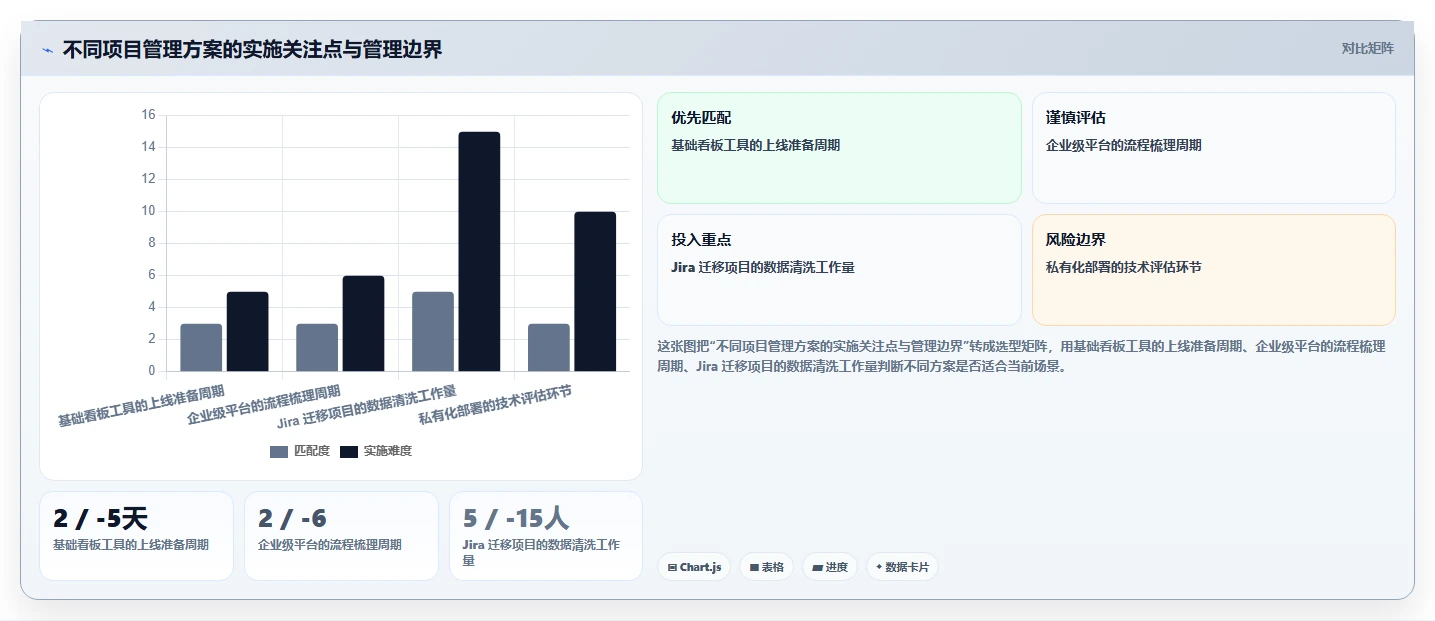Click the tall 实施难度 bar for Jira 迁移
Image resolution: width=1435 pixels, height=621 pixels.
click(x=479, y=251)
